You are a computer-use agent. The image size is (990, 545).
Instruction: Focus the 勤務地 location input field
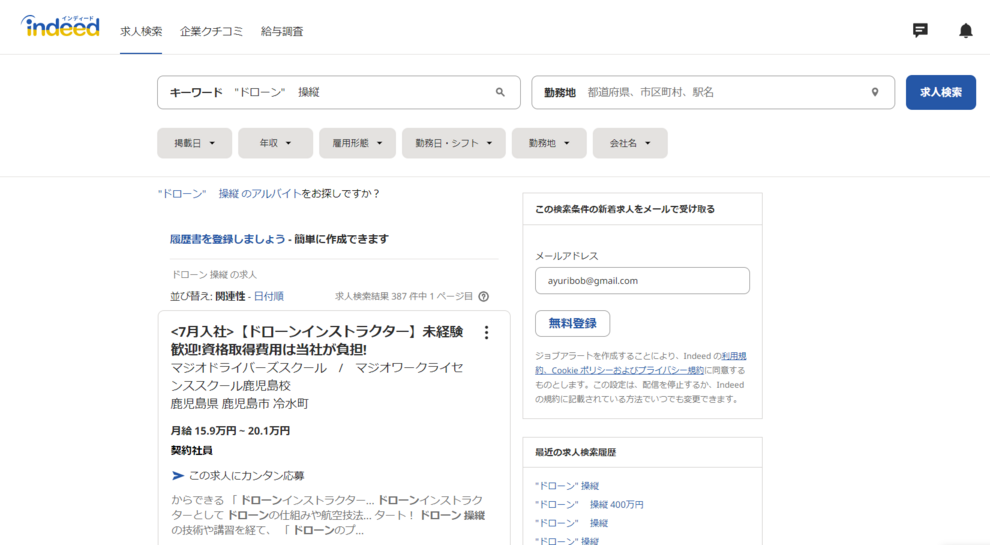pyautogui.click(x=713, y=92)
